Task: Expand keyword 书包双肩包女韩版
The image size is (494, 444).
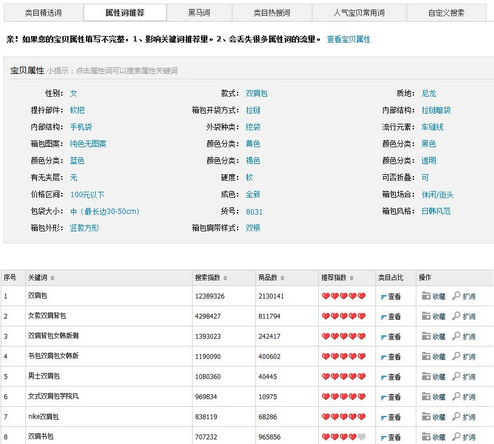Action: point(464,356)
